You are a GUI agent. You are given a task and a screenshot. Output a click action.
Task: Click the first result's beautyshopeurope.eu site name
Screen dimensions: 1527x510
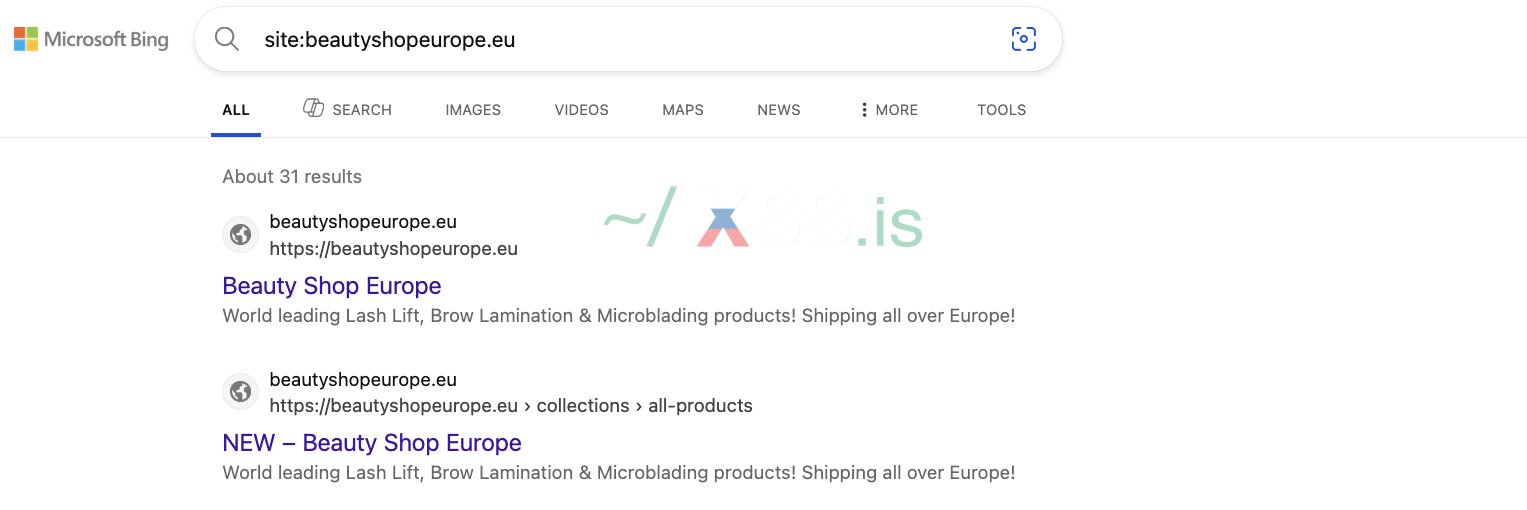click(x=362, y=222)
